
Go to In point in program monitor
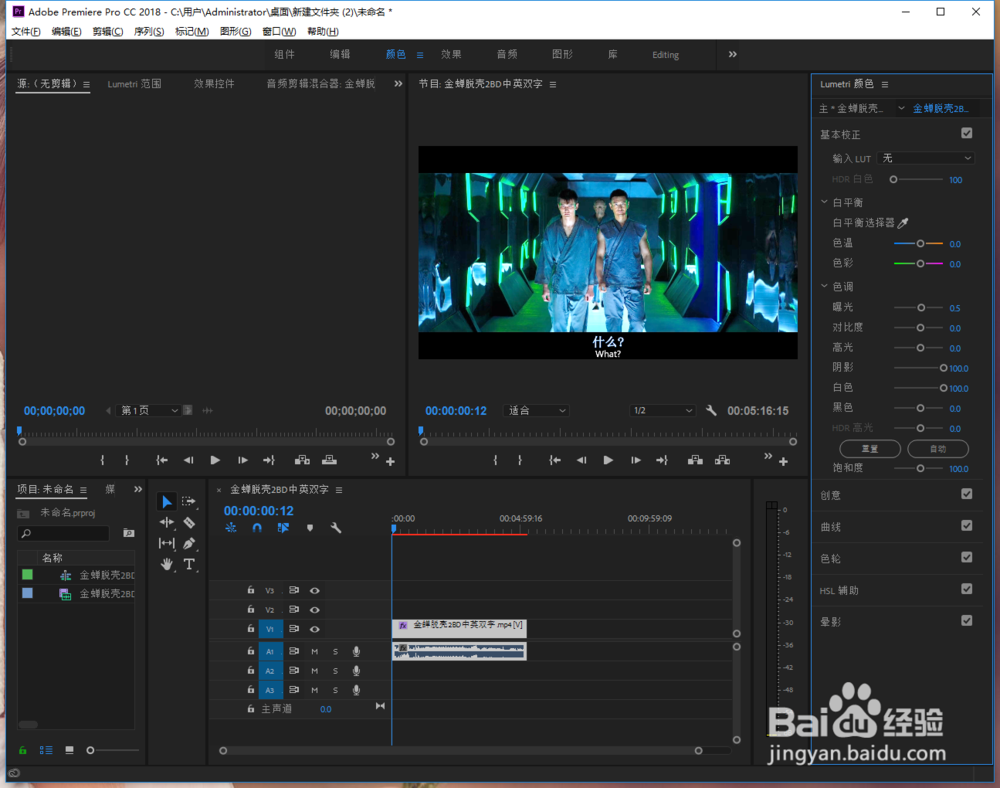555,460
